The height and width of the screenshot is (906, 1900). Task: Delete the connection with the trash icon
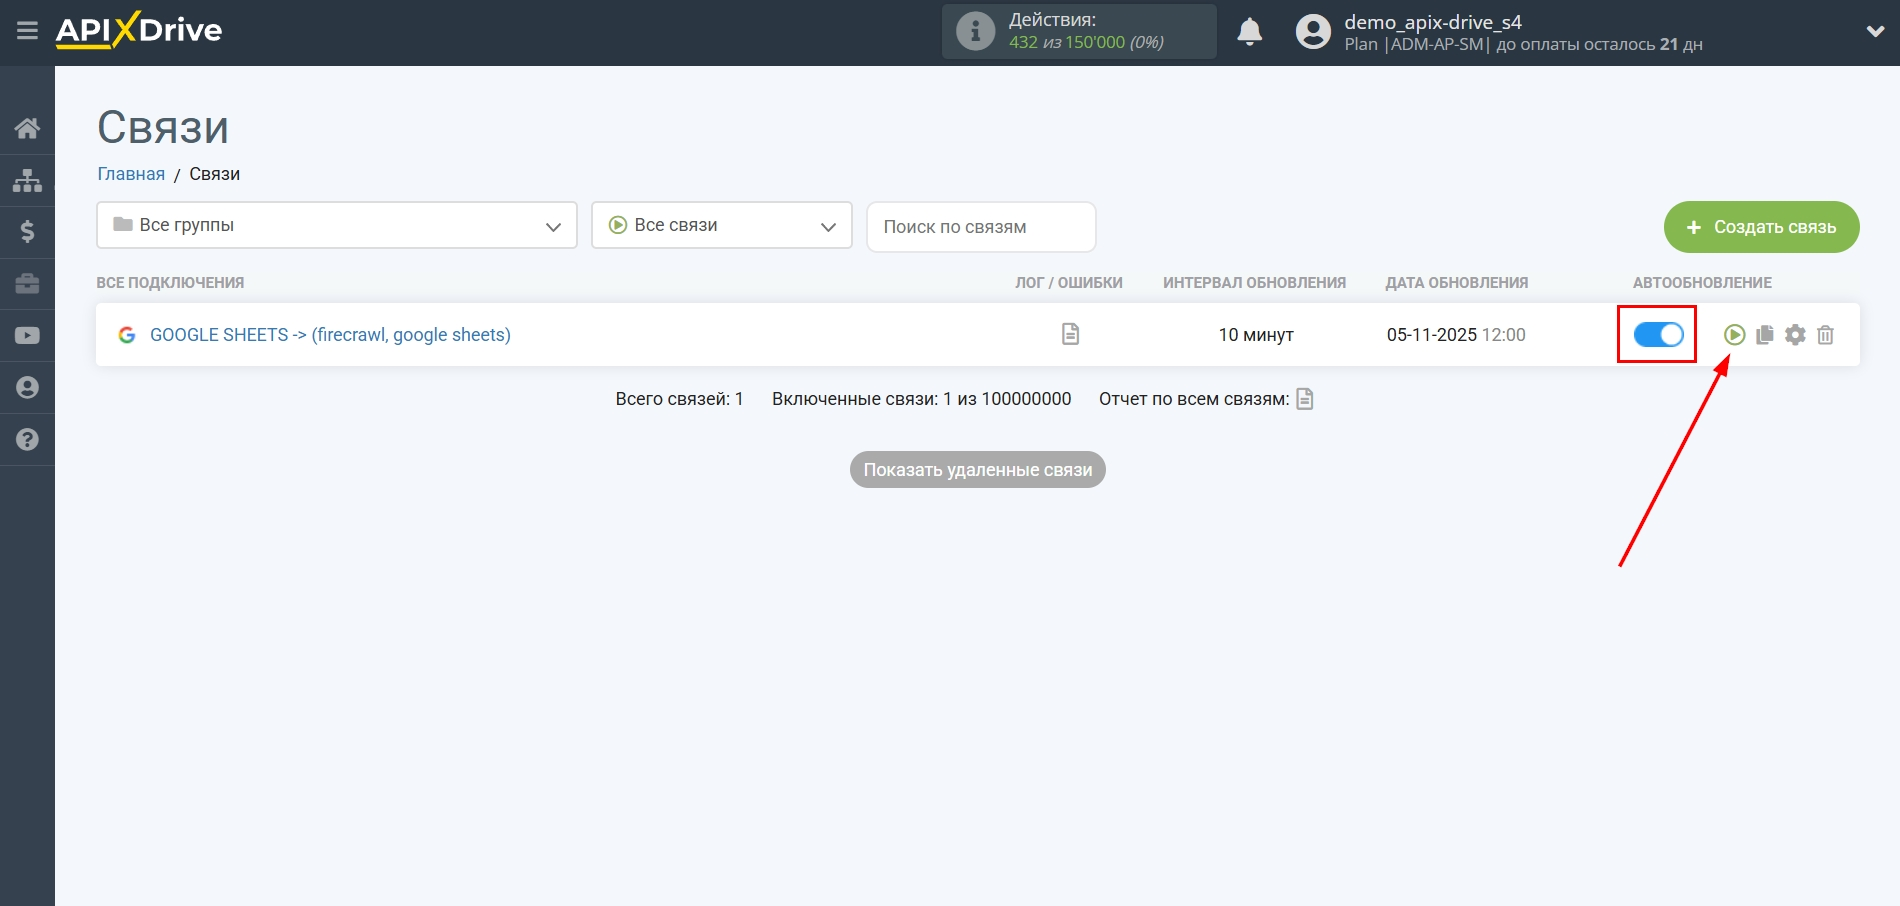point(1825,335)
